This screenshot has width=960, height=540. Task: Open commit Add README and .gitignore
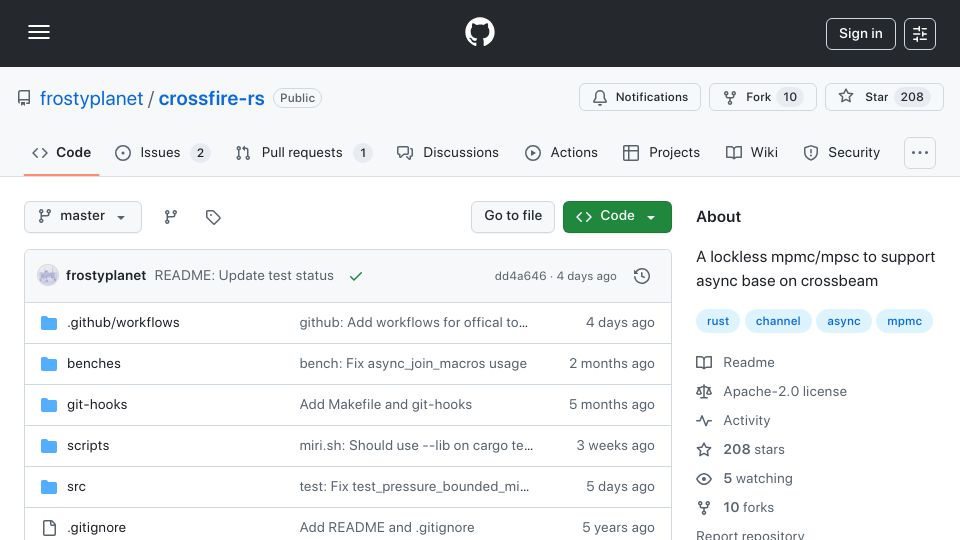point(387,528)
